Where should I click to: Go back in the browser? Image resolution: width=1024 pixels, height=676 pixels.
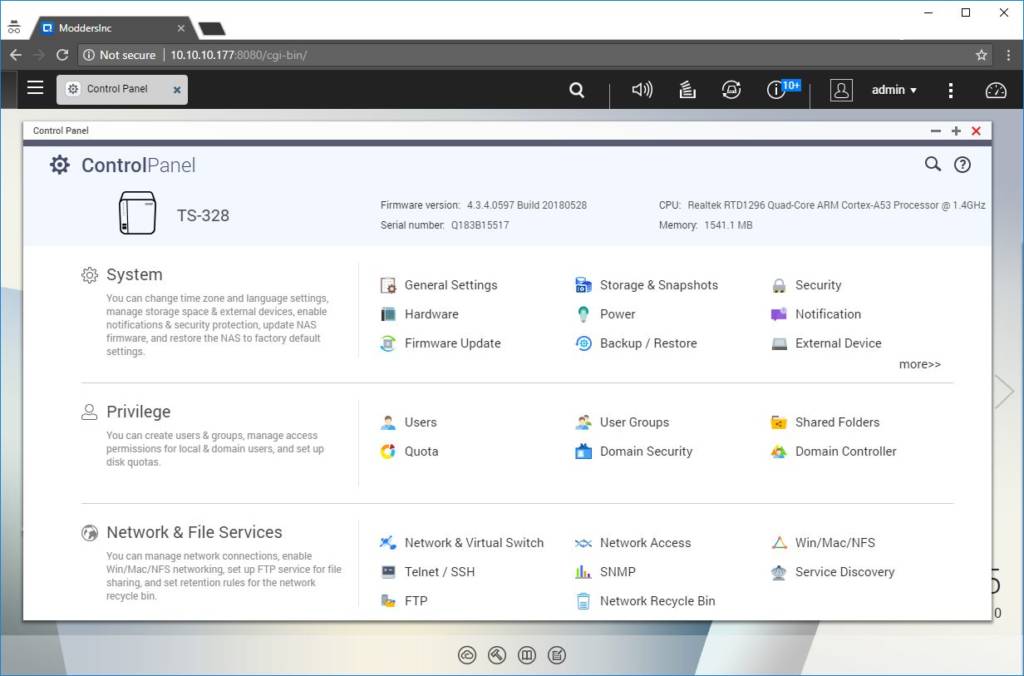tap(16, 55)
